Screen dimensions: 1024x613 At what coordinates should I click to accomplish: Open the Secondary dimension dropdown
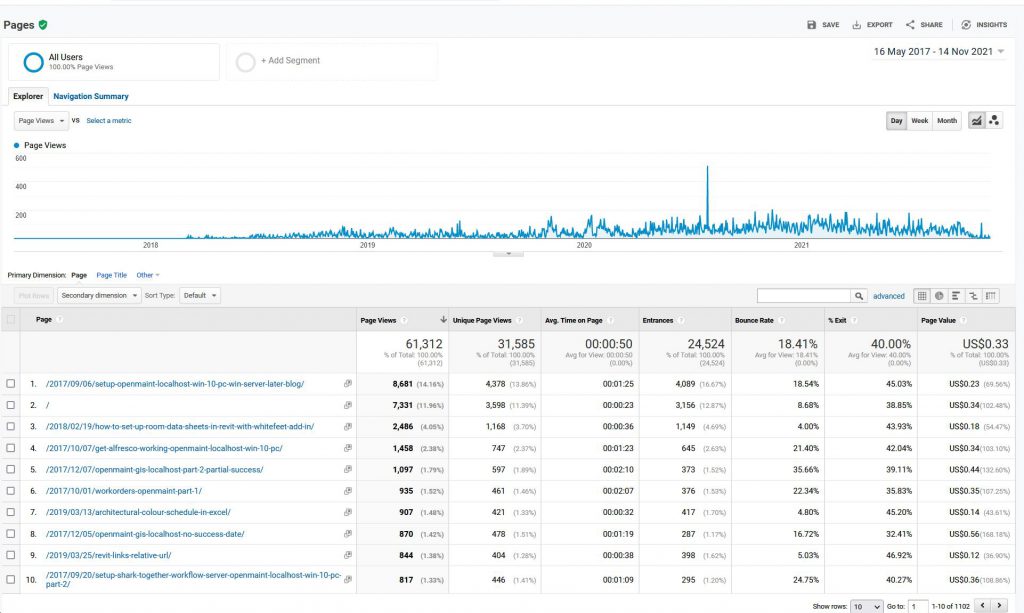point(99,296)
